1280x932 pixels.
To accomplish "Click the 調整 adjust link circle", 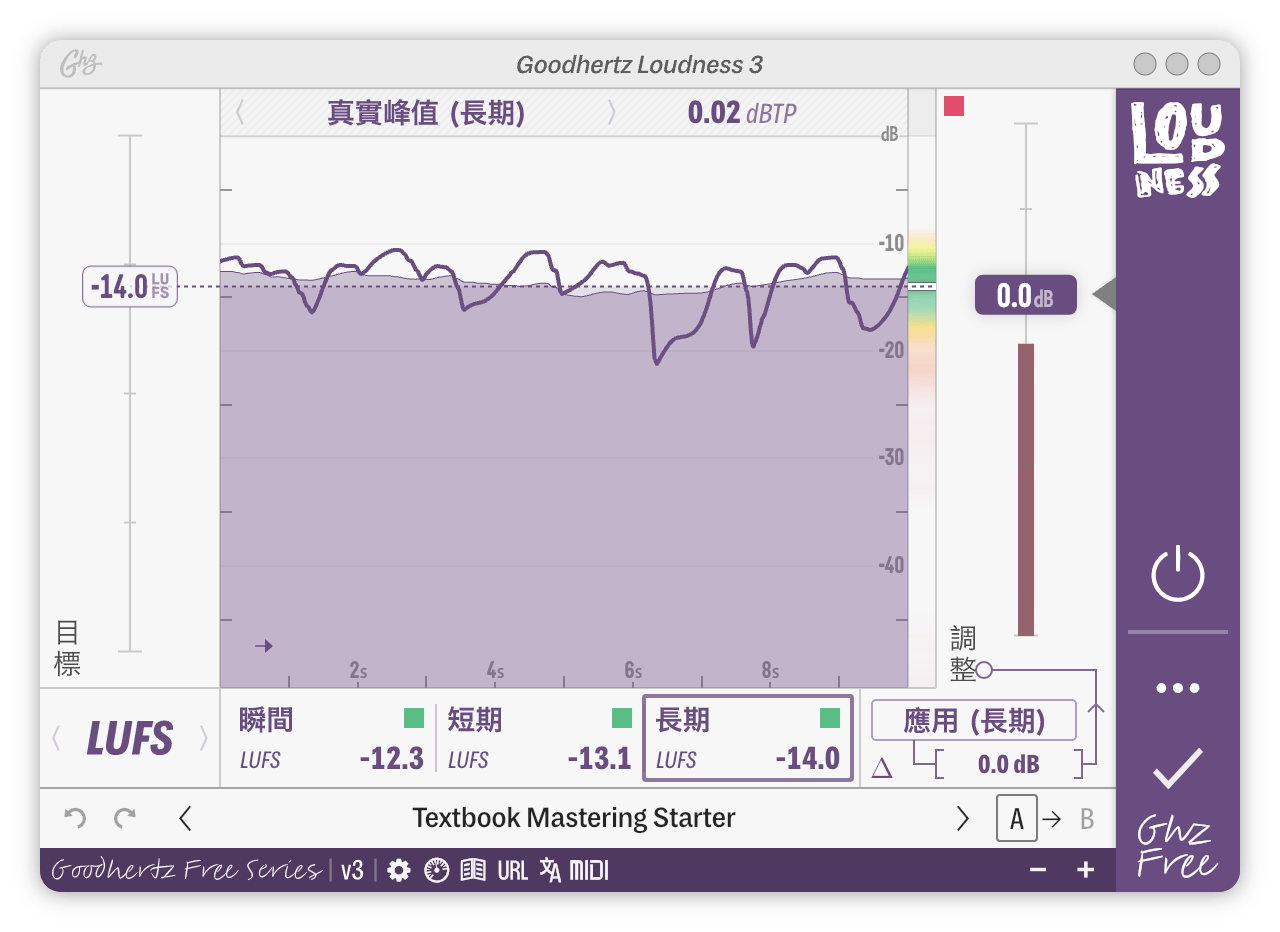I will [984, 669].
